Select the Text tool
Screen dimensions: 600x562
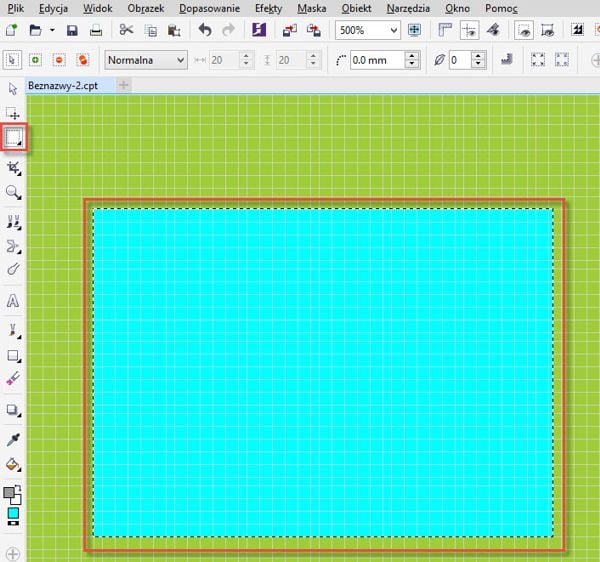[14, 300]
